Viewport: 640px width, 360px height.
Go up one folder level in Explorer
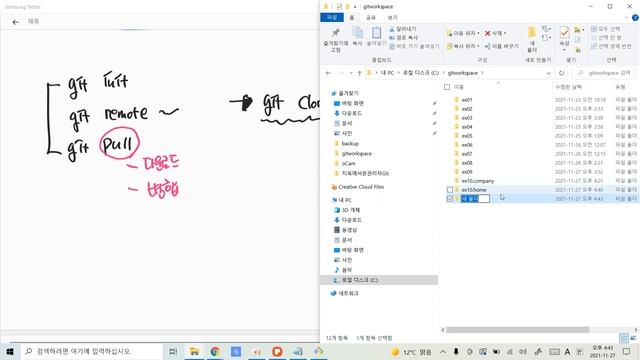359,73
